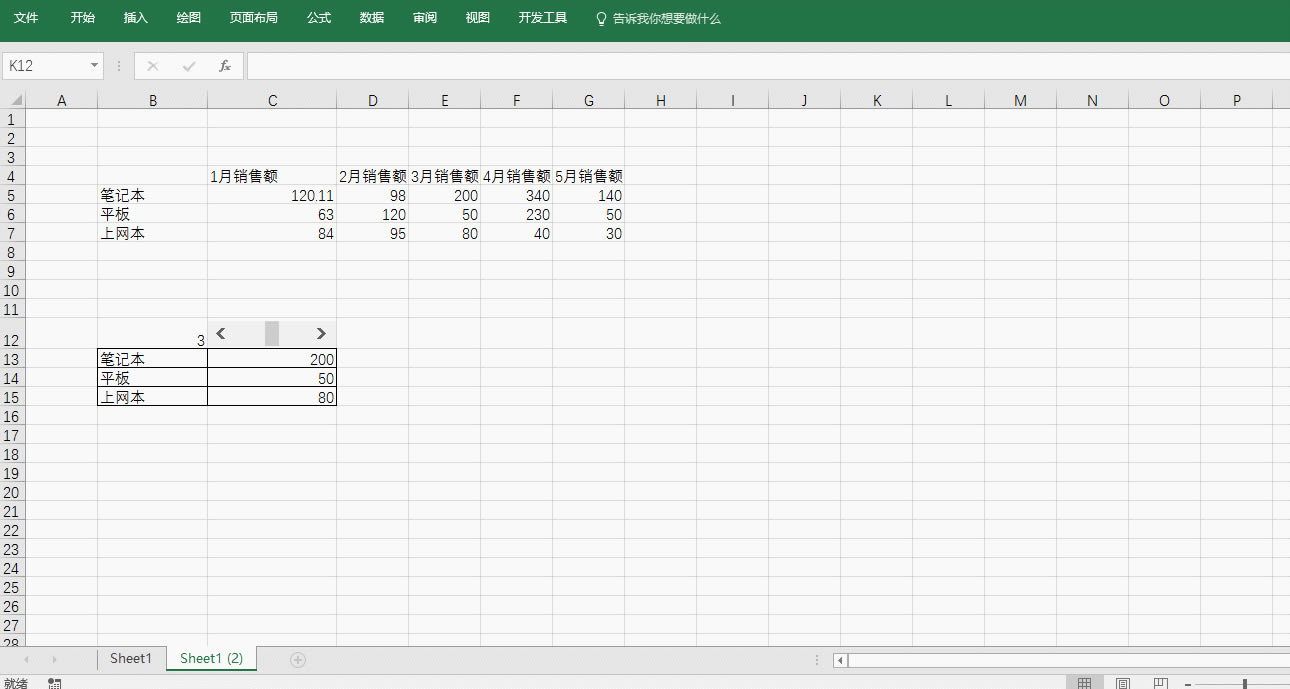Select the 上网本 cell in row 15
The image size is (1290, 689).
152,397
